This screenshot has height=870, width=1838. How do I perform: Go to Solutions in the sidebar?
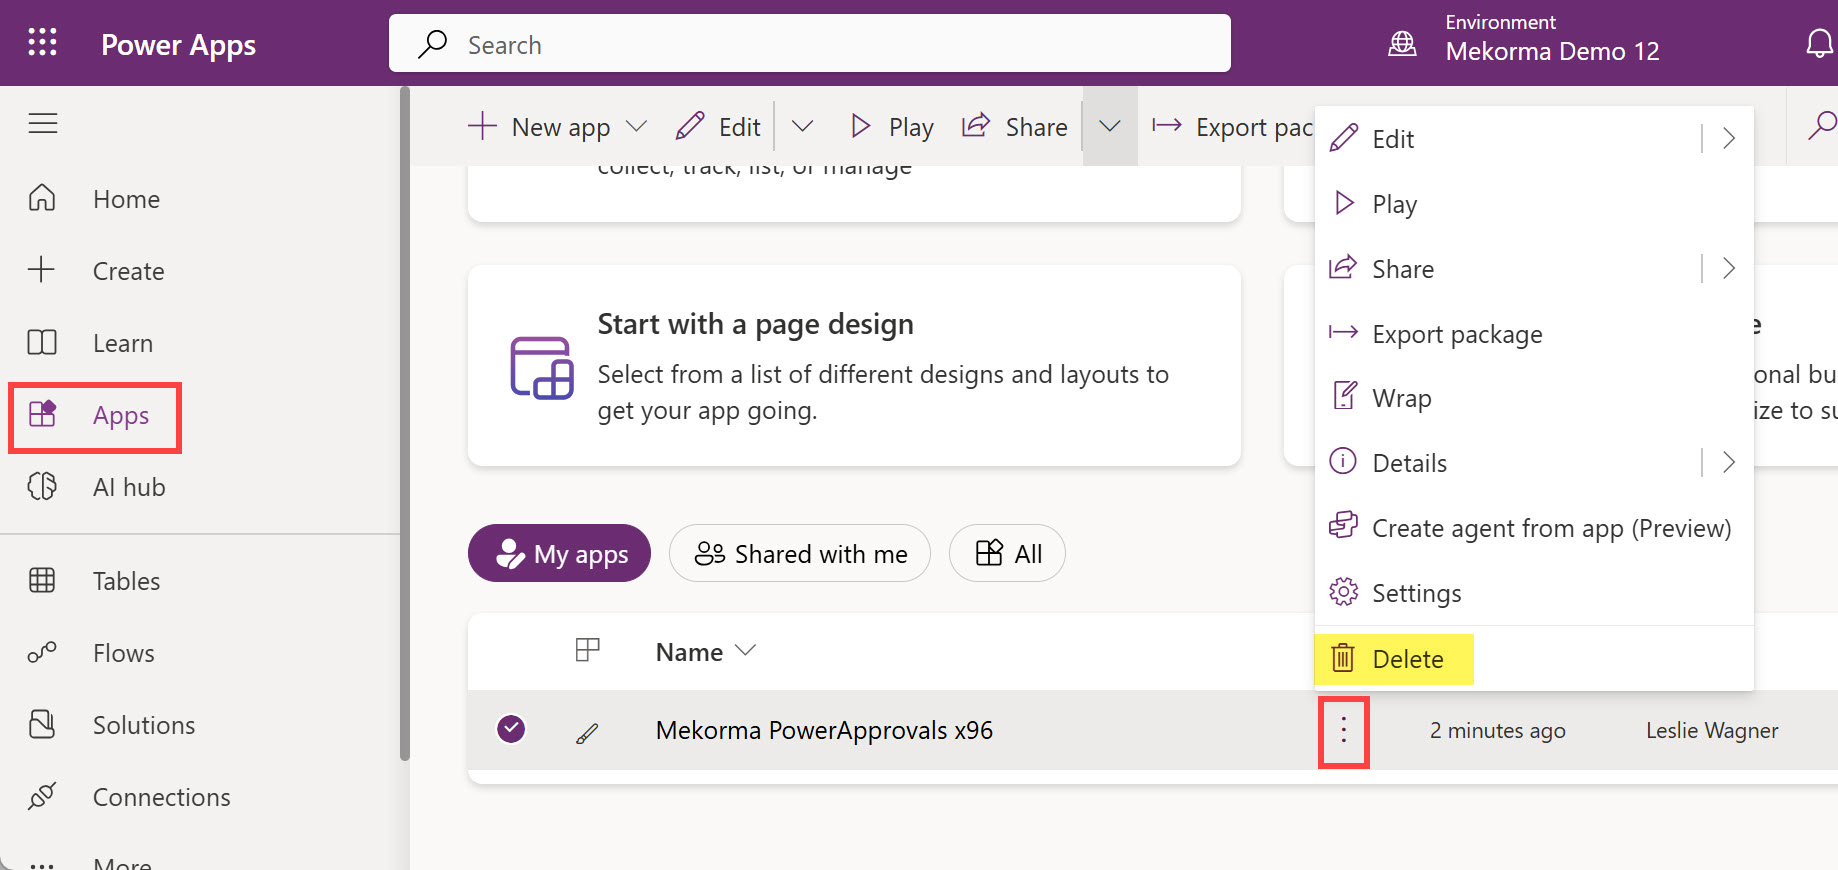click(x=143, y=725)
